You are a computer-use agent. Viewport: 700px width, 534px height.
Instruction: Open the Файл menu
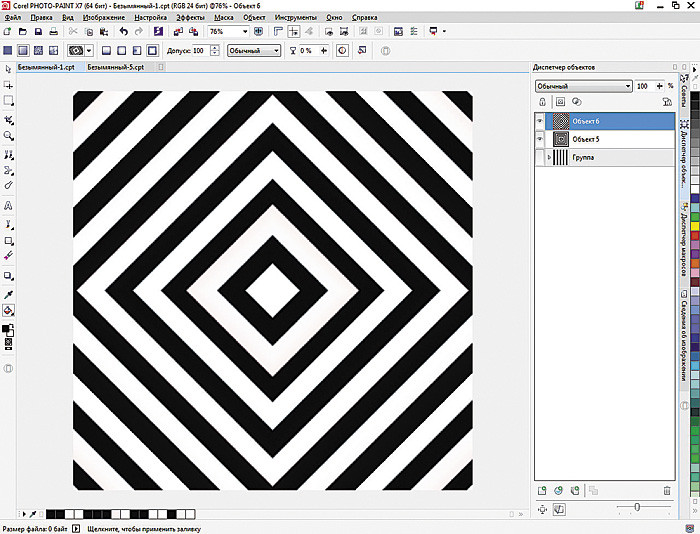pos(12,17)
